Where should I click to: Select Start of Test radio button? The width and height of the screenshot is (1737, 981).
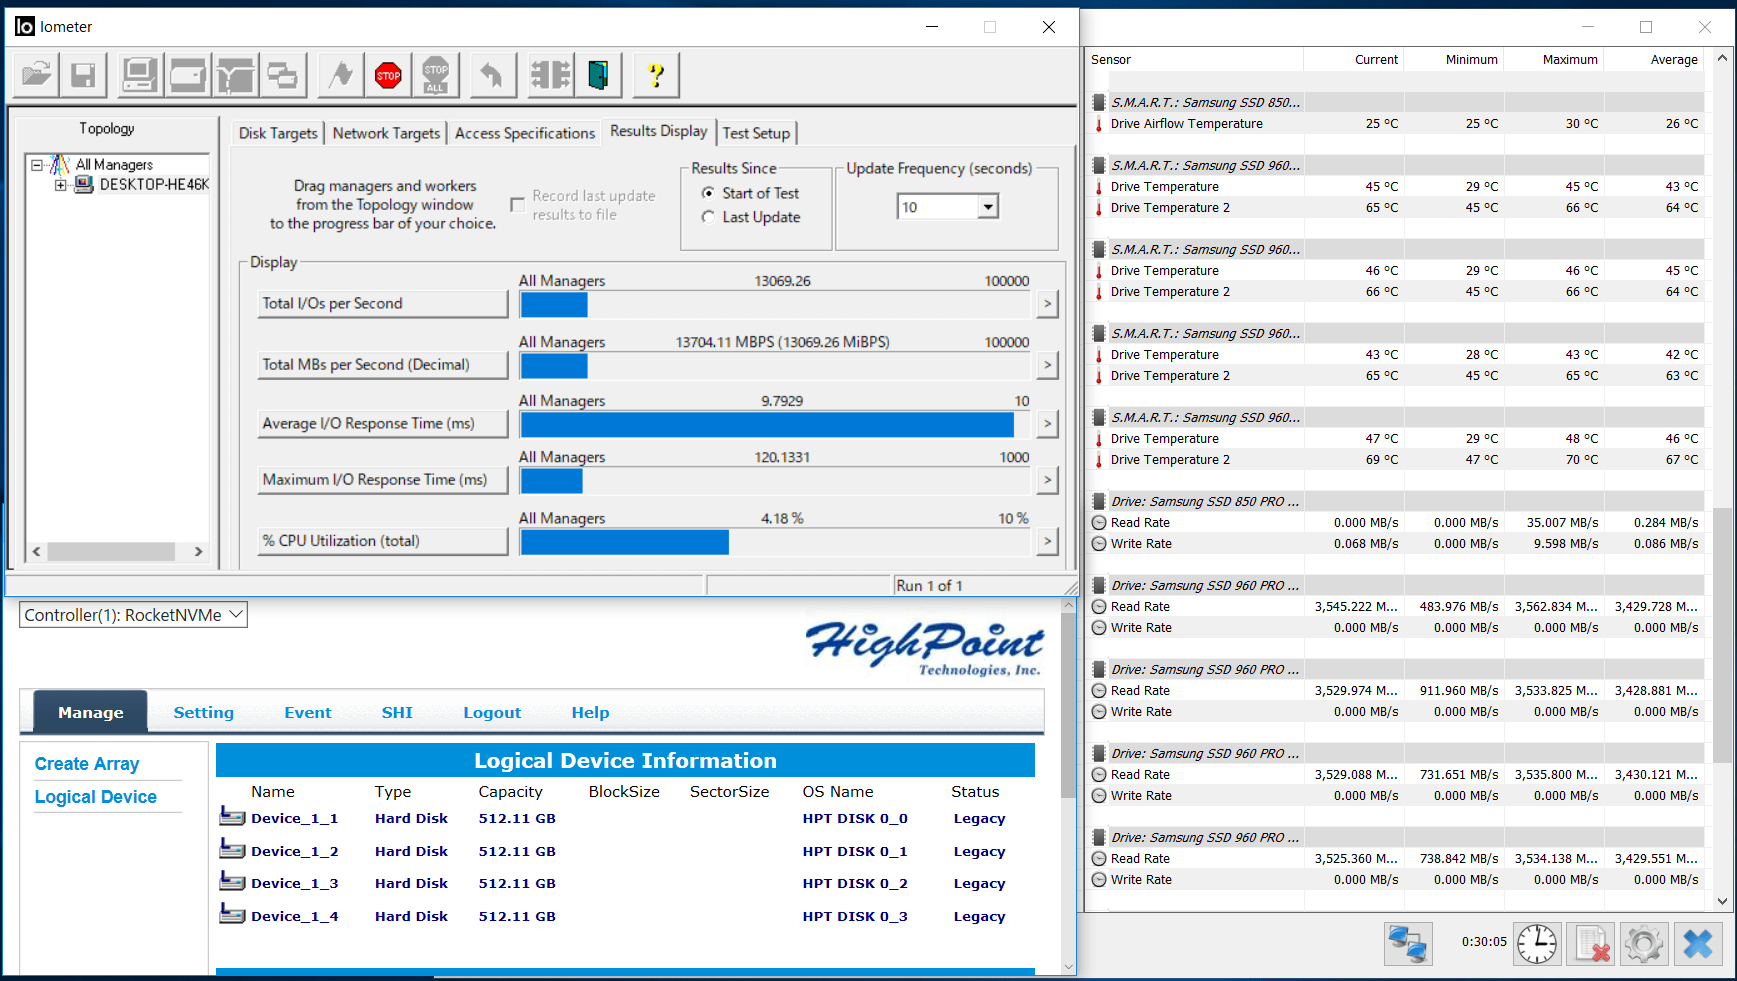click(x=708, y=193)
